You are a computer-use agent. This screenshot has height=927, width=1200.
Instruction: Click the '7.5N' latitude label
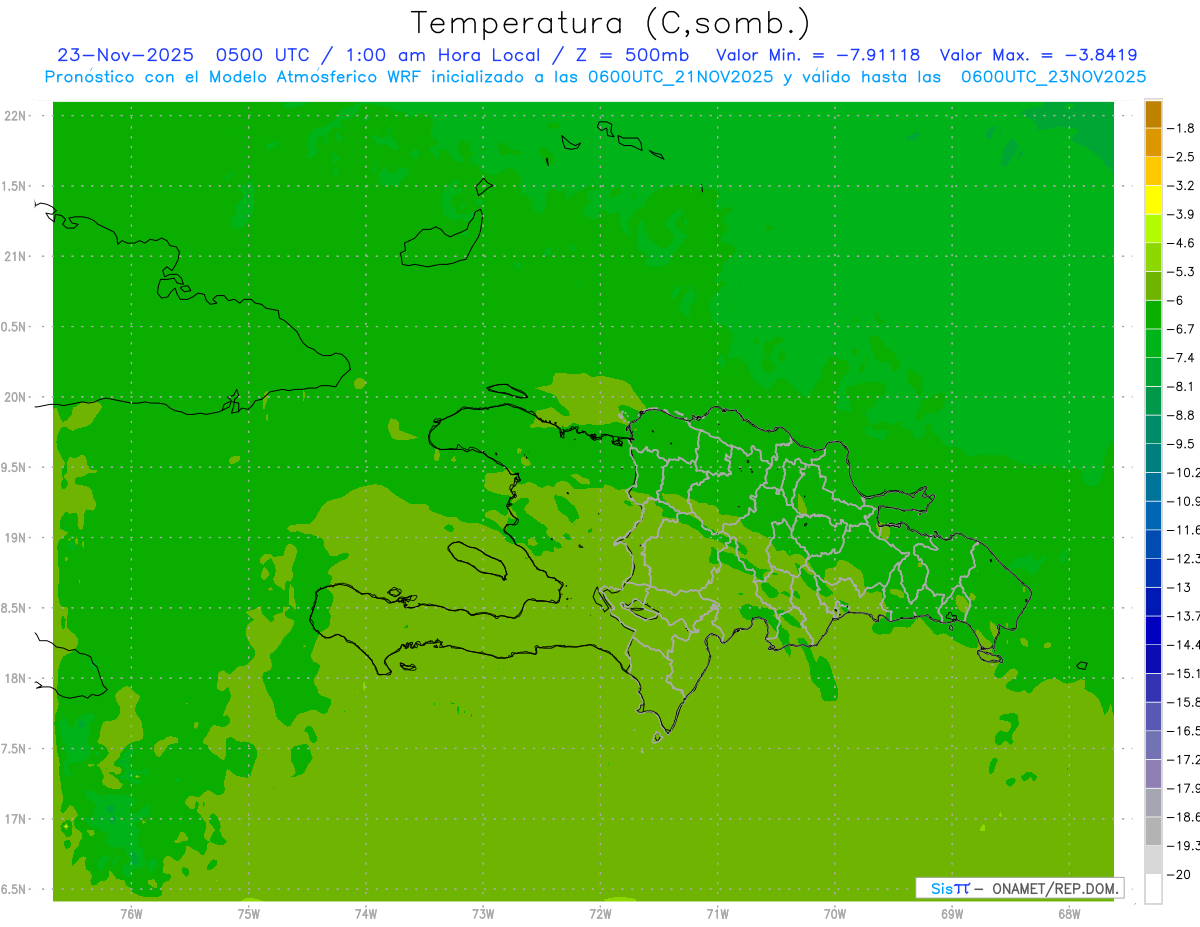point(15,749)
